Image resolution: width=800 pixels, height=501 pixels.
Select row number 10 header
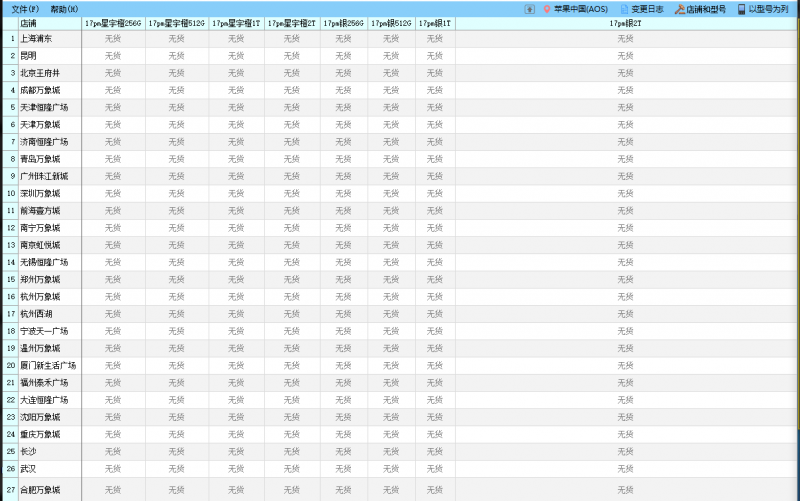tap(10, 193)
